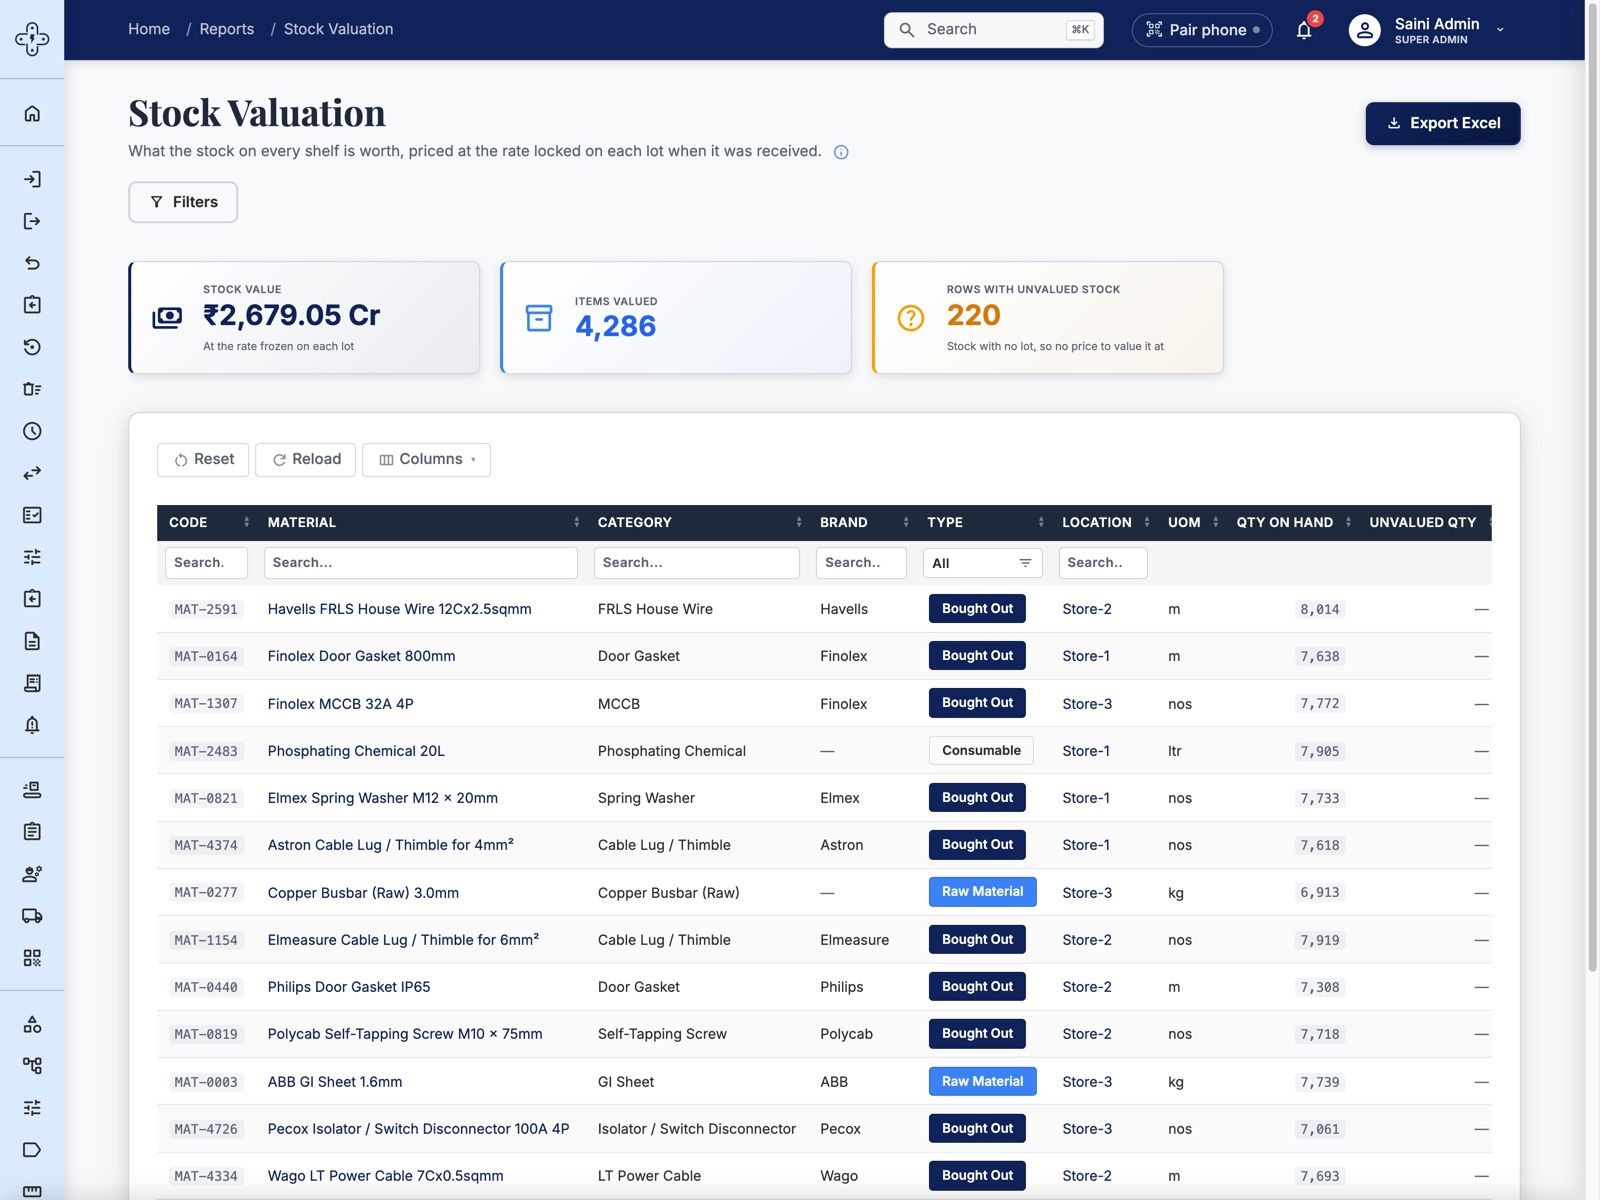Click the undo-arrow return sidebar icon
The width and height of the screenshot is (1600, 1200).
click(32, 263)
